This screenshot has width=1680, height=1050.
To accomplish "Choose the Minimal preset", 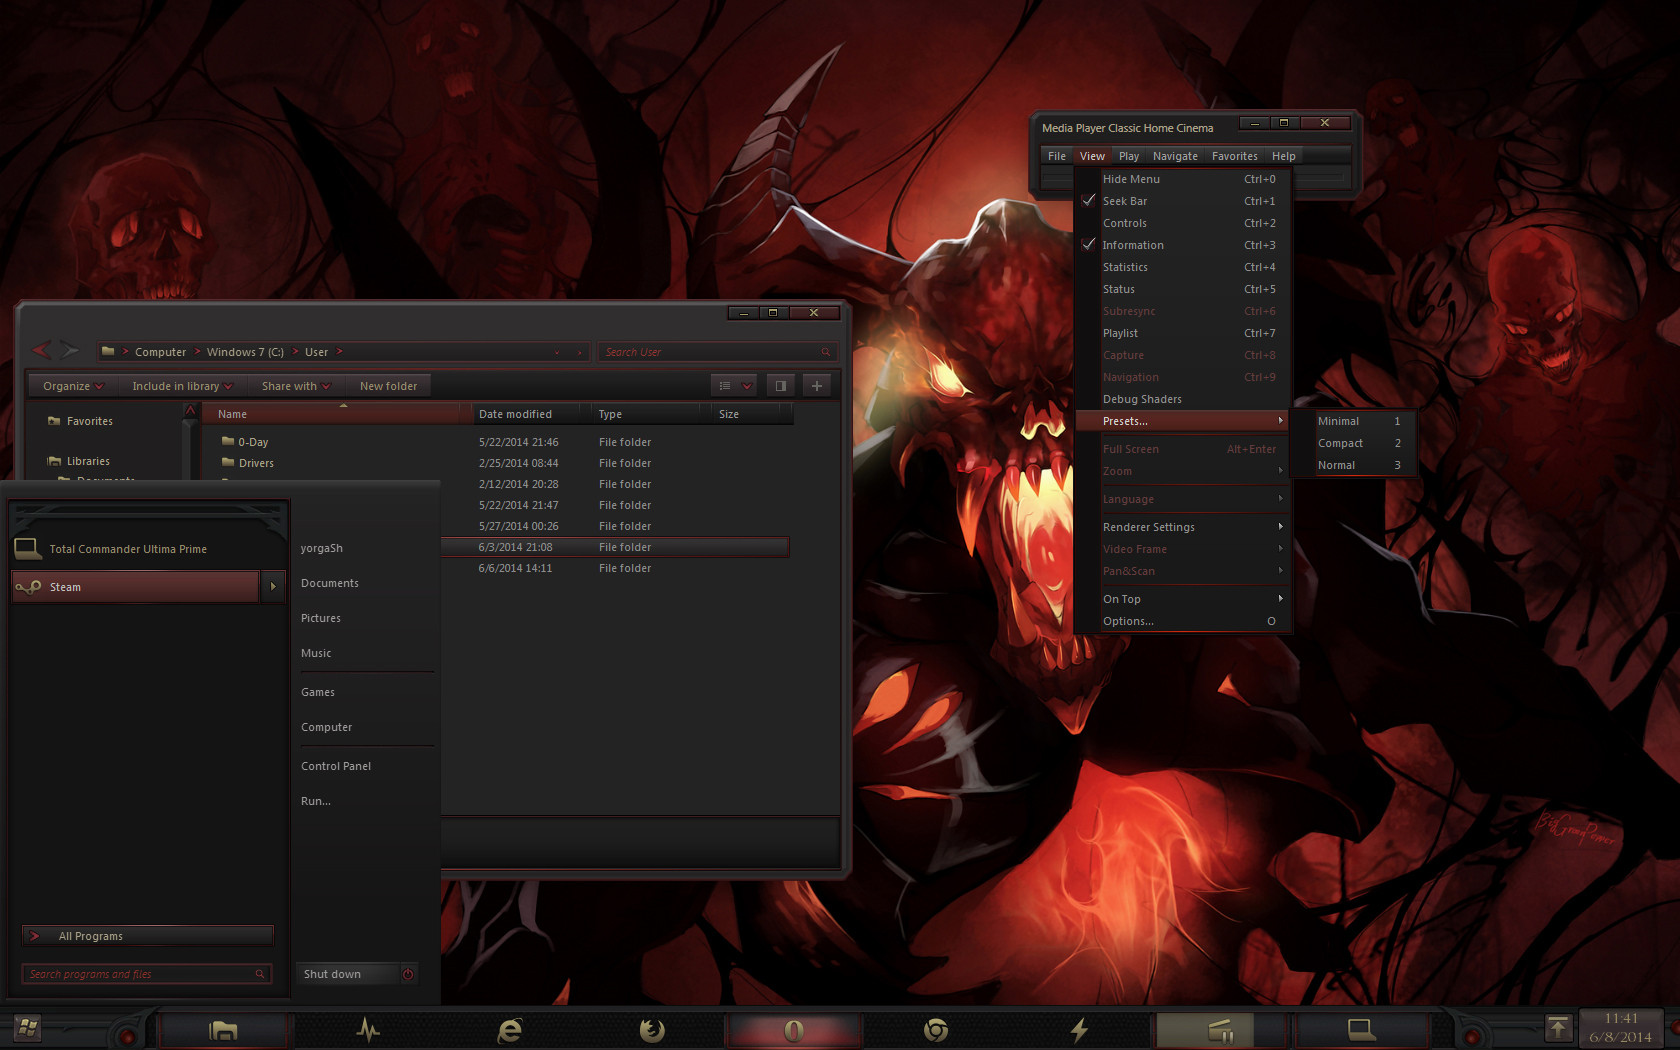I will pyautogui.click(x=1353, y=421).
